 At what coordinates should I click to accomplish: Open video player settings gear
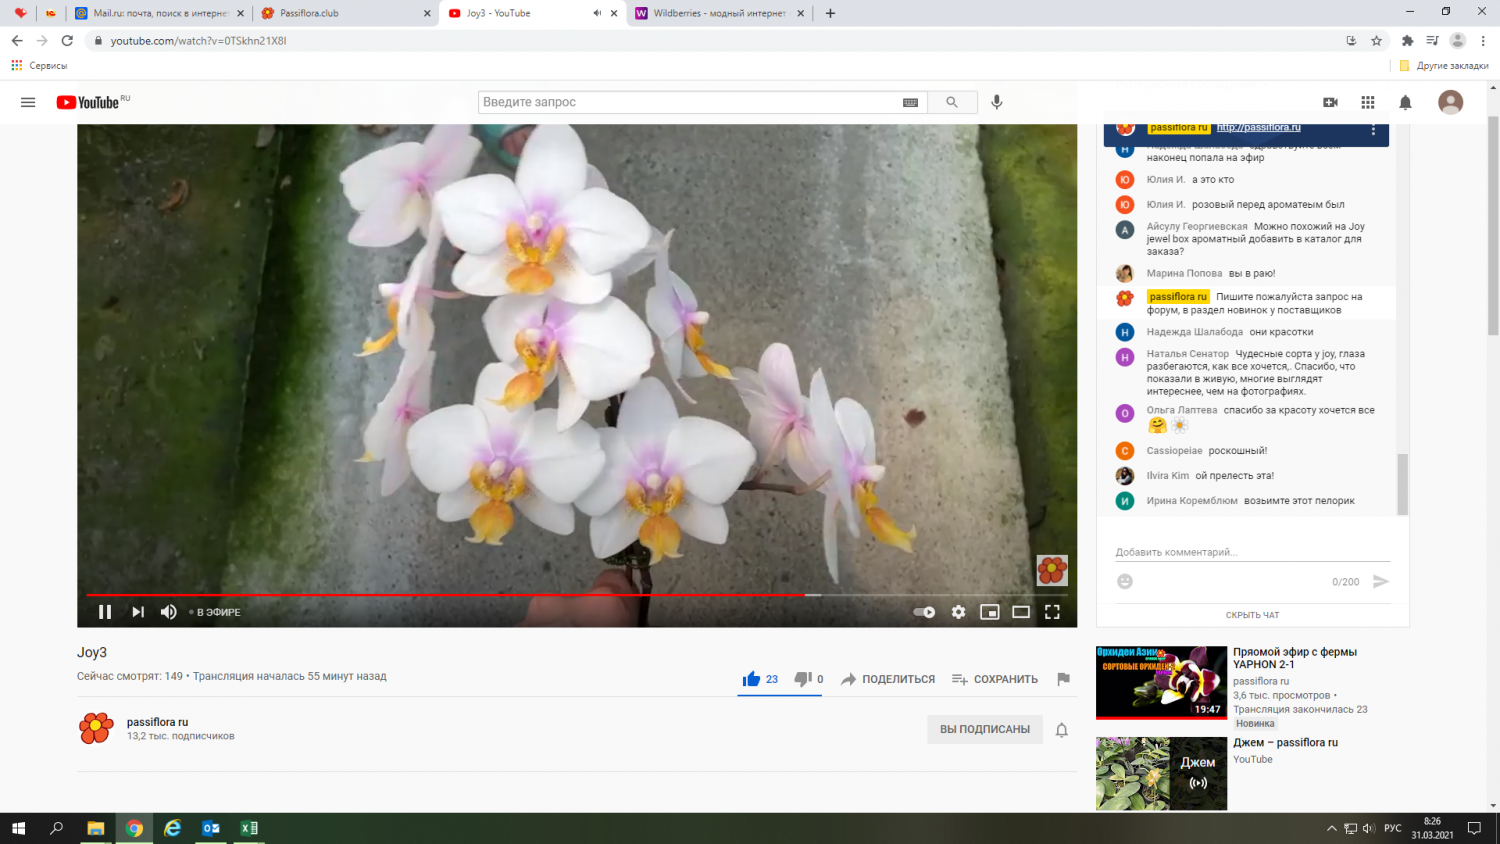coord(958,612)
